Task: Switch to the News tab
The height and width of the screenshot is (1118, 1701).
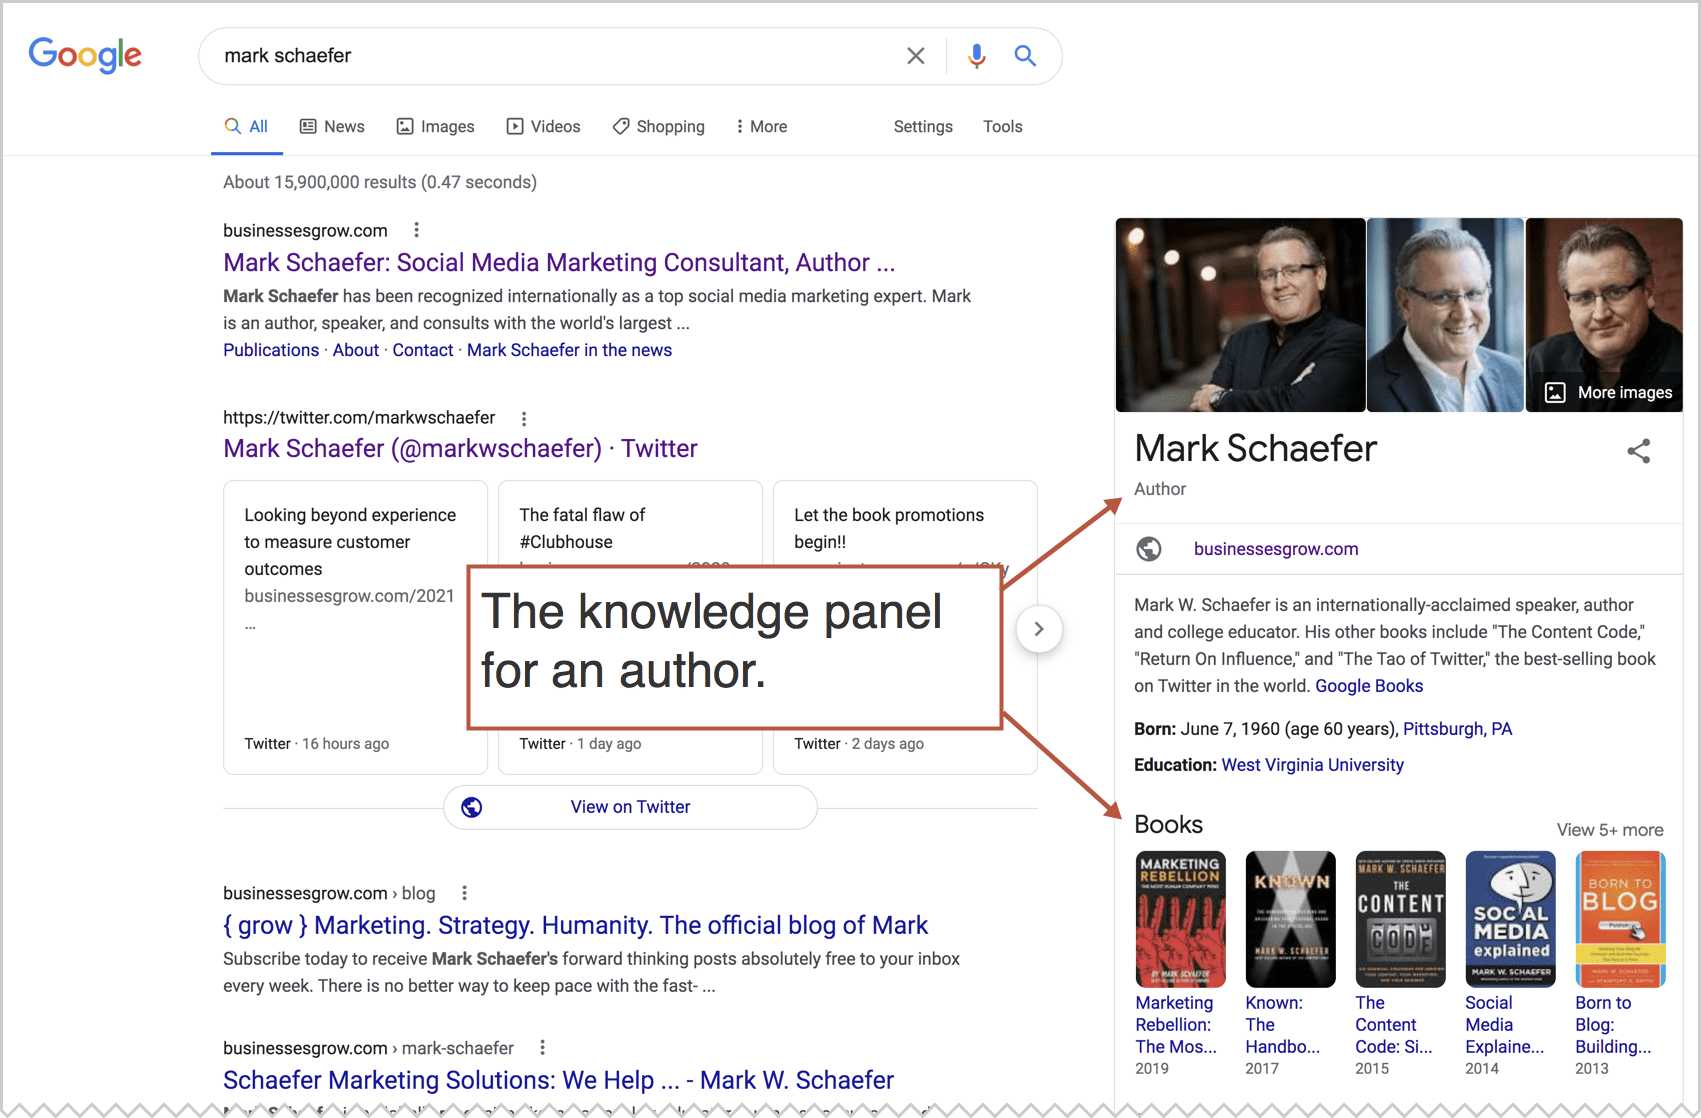Action: coord(332,127)
